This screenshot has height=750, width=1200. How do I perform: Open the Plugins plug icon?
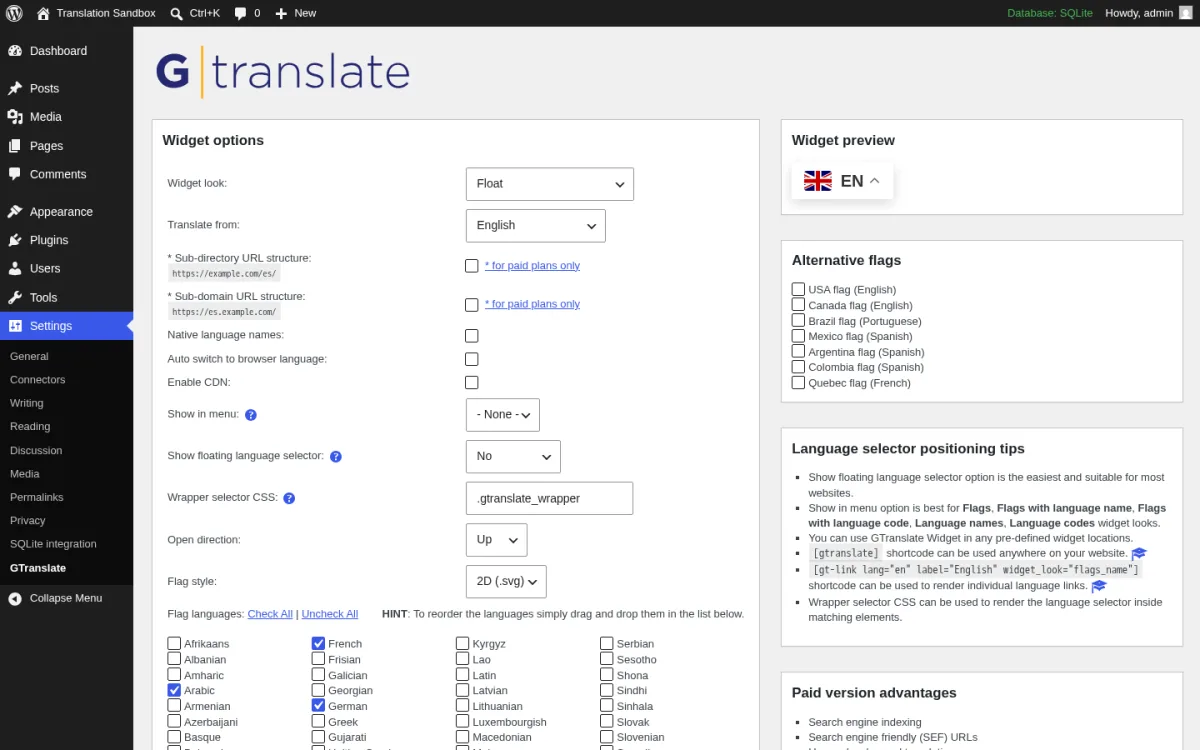[15, 240]
